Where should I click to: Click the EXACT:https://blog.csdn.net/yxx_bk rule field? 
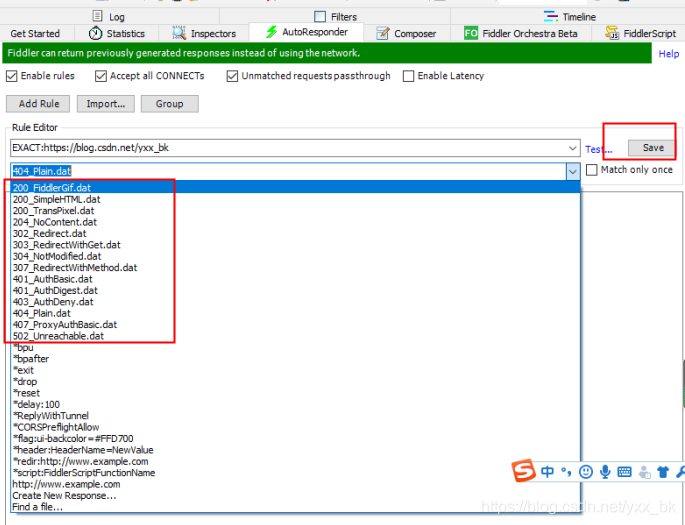295,148
